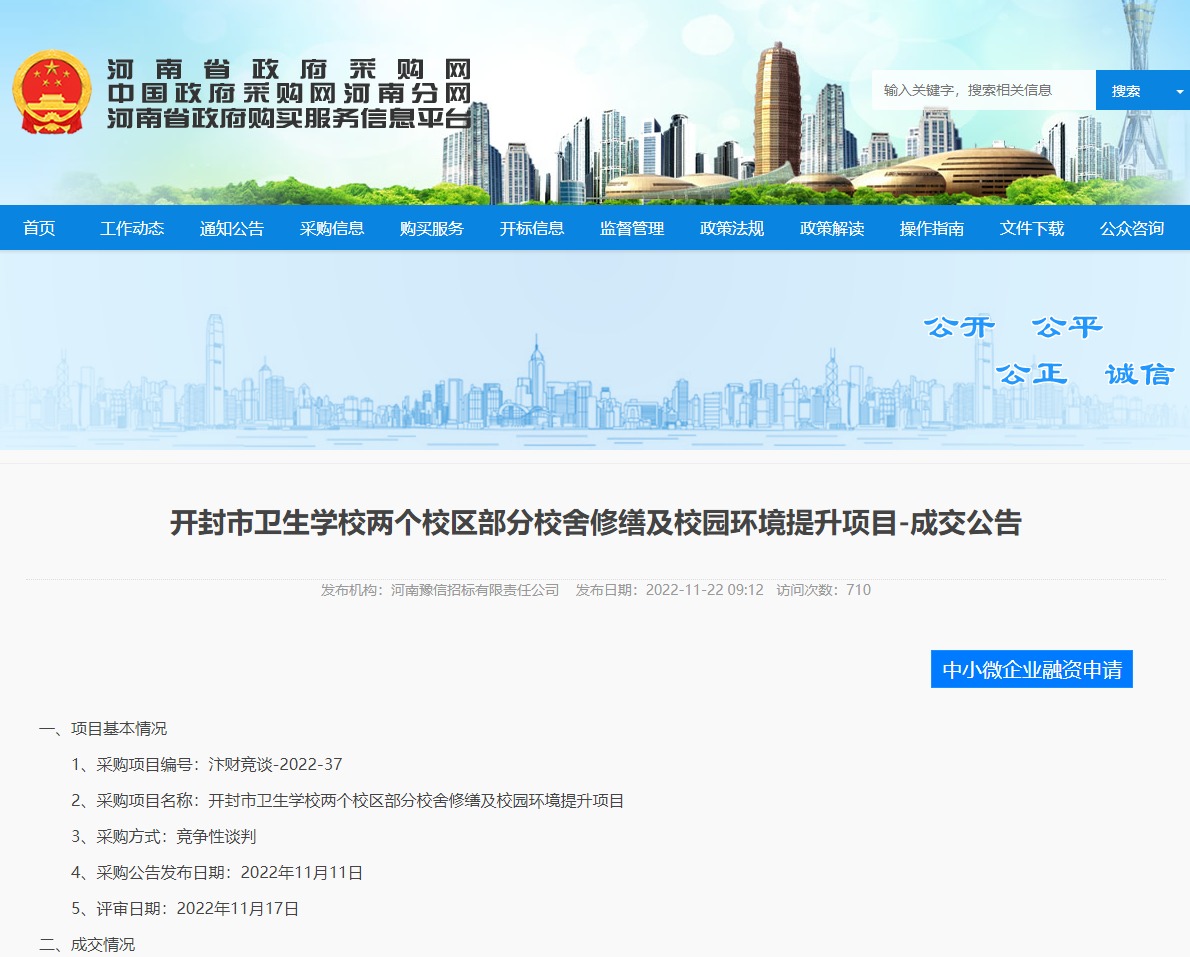Open the 政策解读 navigation item

pos(831,228)
